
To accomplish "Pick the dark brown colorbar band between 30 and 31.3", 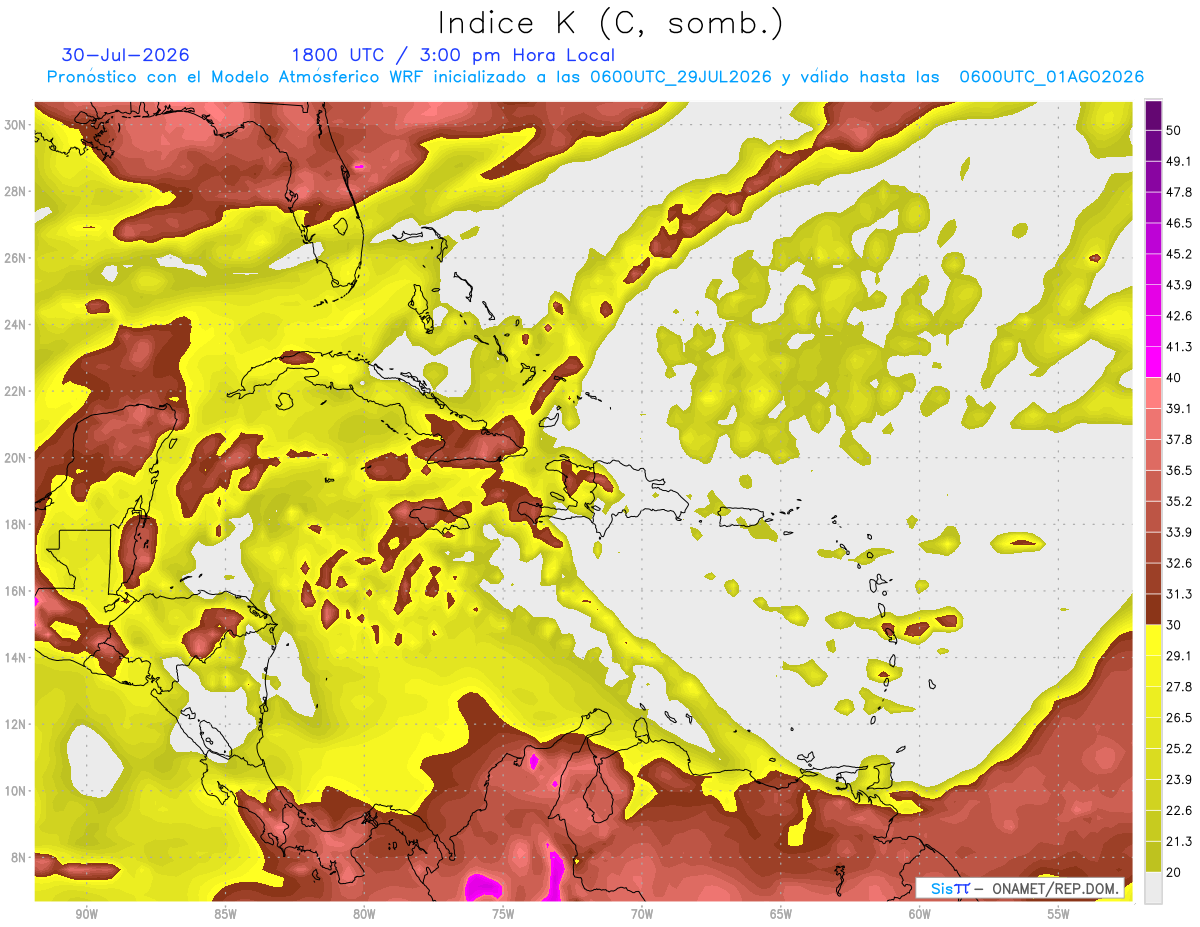I will (1153, 609).
